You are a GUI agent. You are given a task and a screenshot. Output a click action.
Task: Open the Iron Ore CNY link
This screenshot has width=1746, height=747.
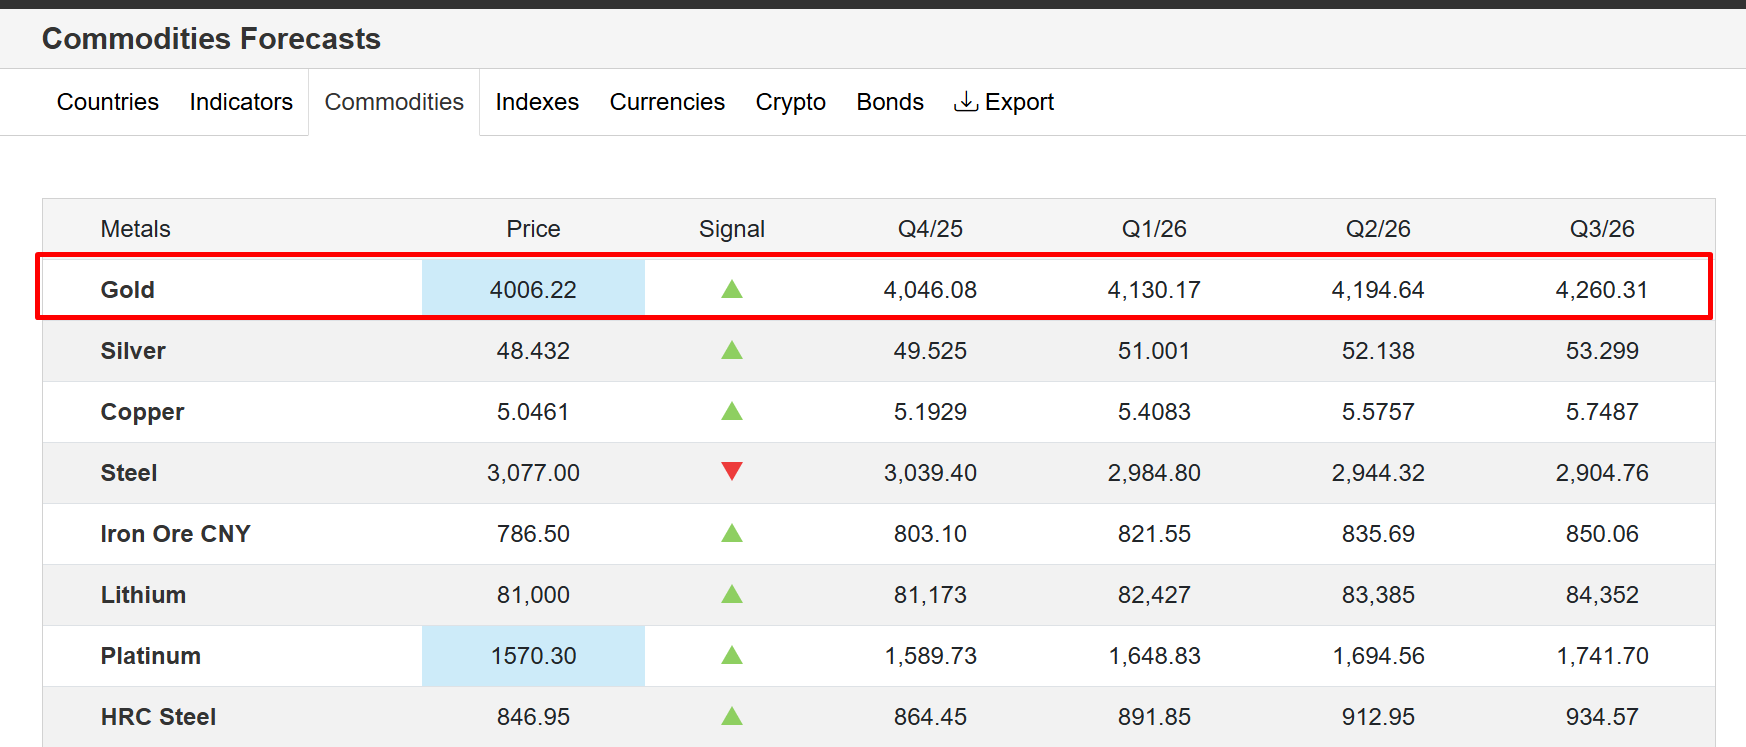pyautogui.click(x=175, y=534)
